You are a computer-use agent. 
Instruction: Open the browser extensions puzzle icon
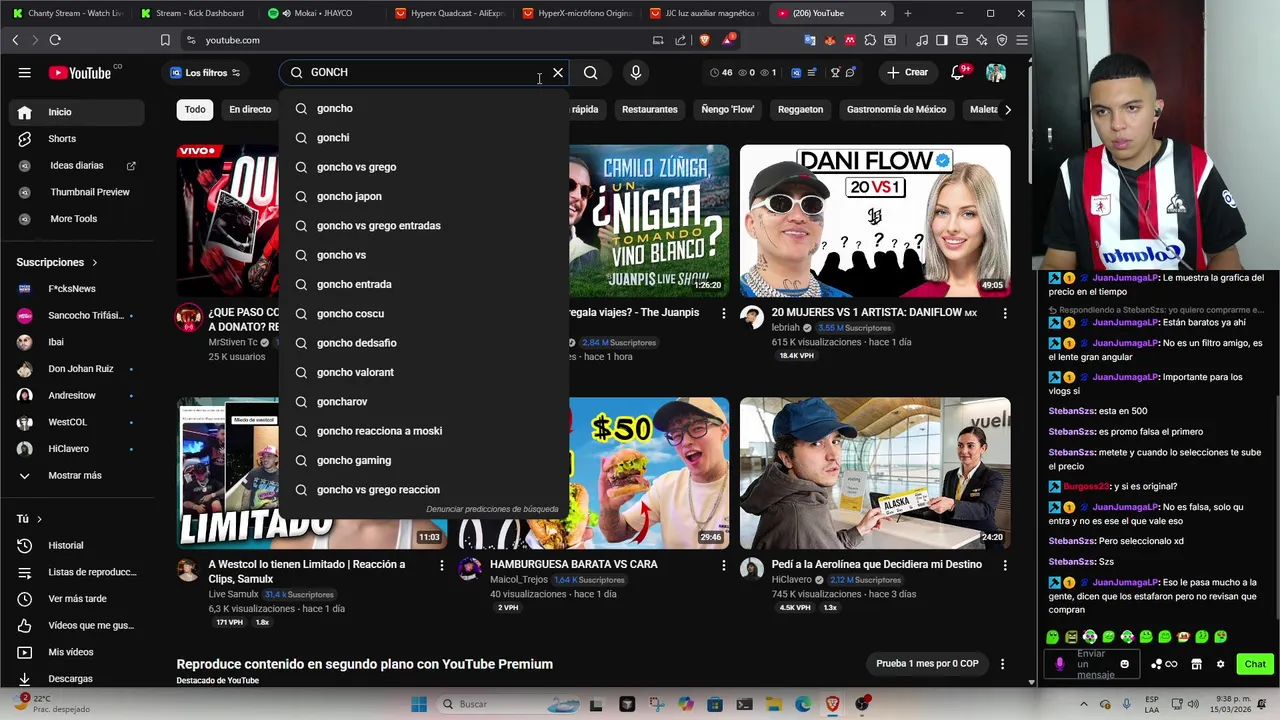870,40
